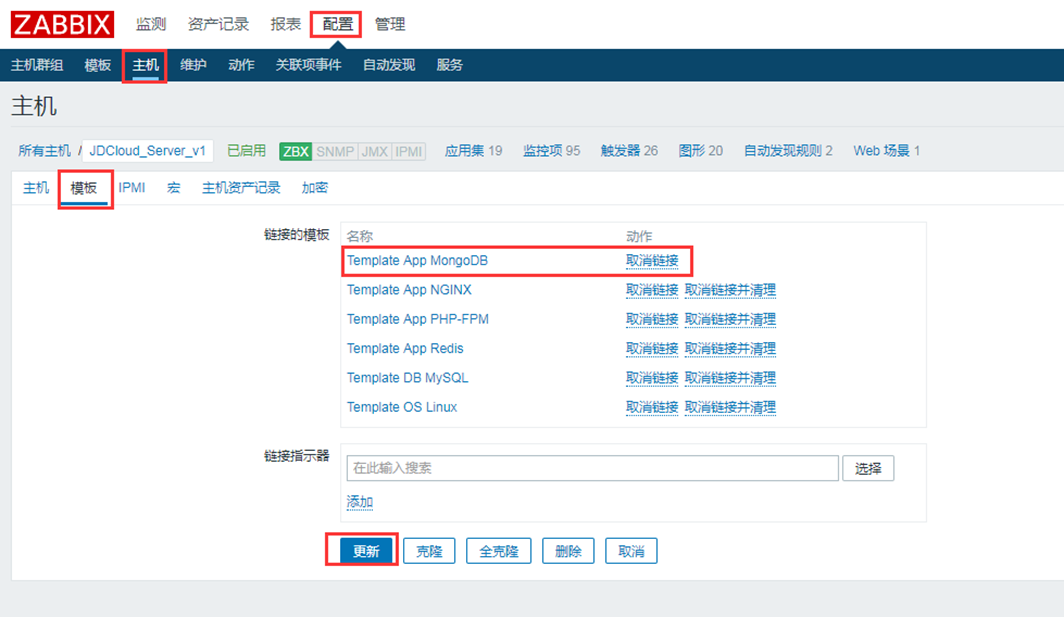Switch to the 宏 form tab
1064x617 pixels.
174,188
